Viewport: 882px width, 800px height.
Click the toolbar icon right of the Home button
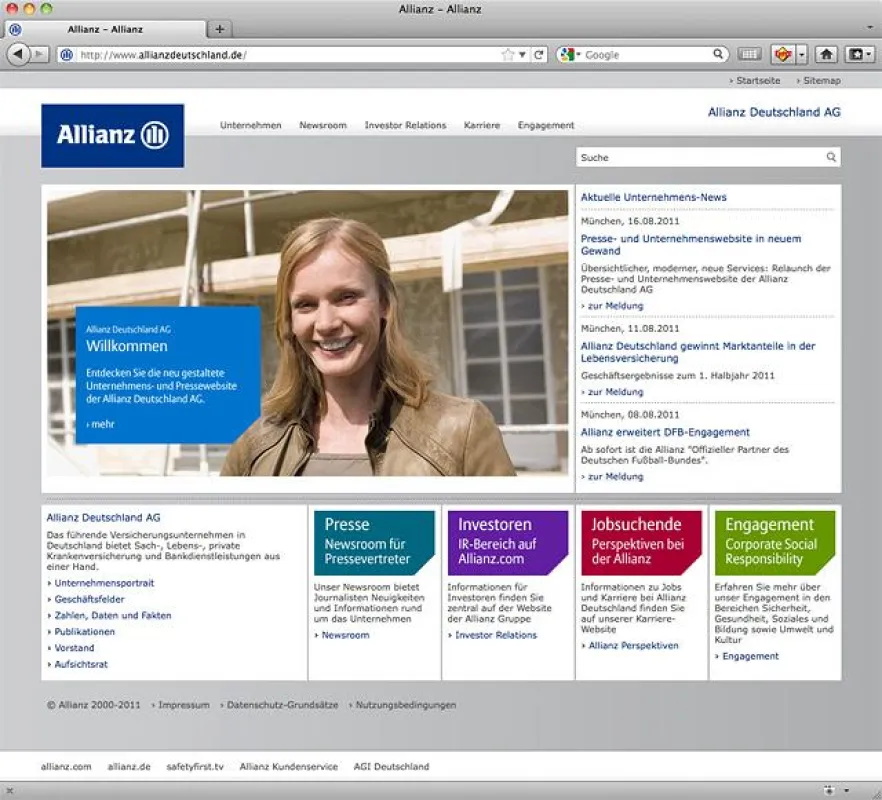pos(858,55)
